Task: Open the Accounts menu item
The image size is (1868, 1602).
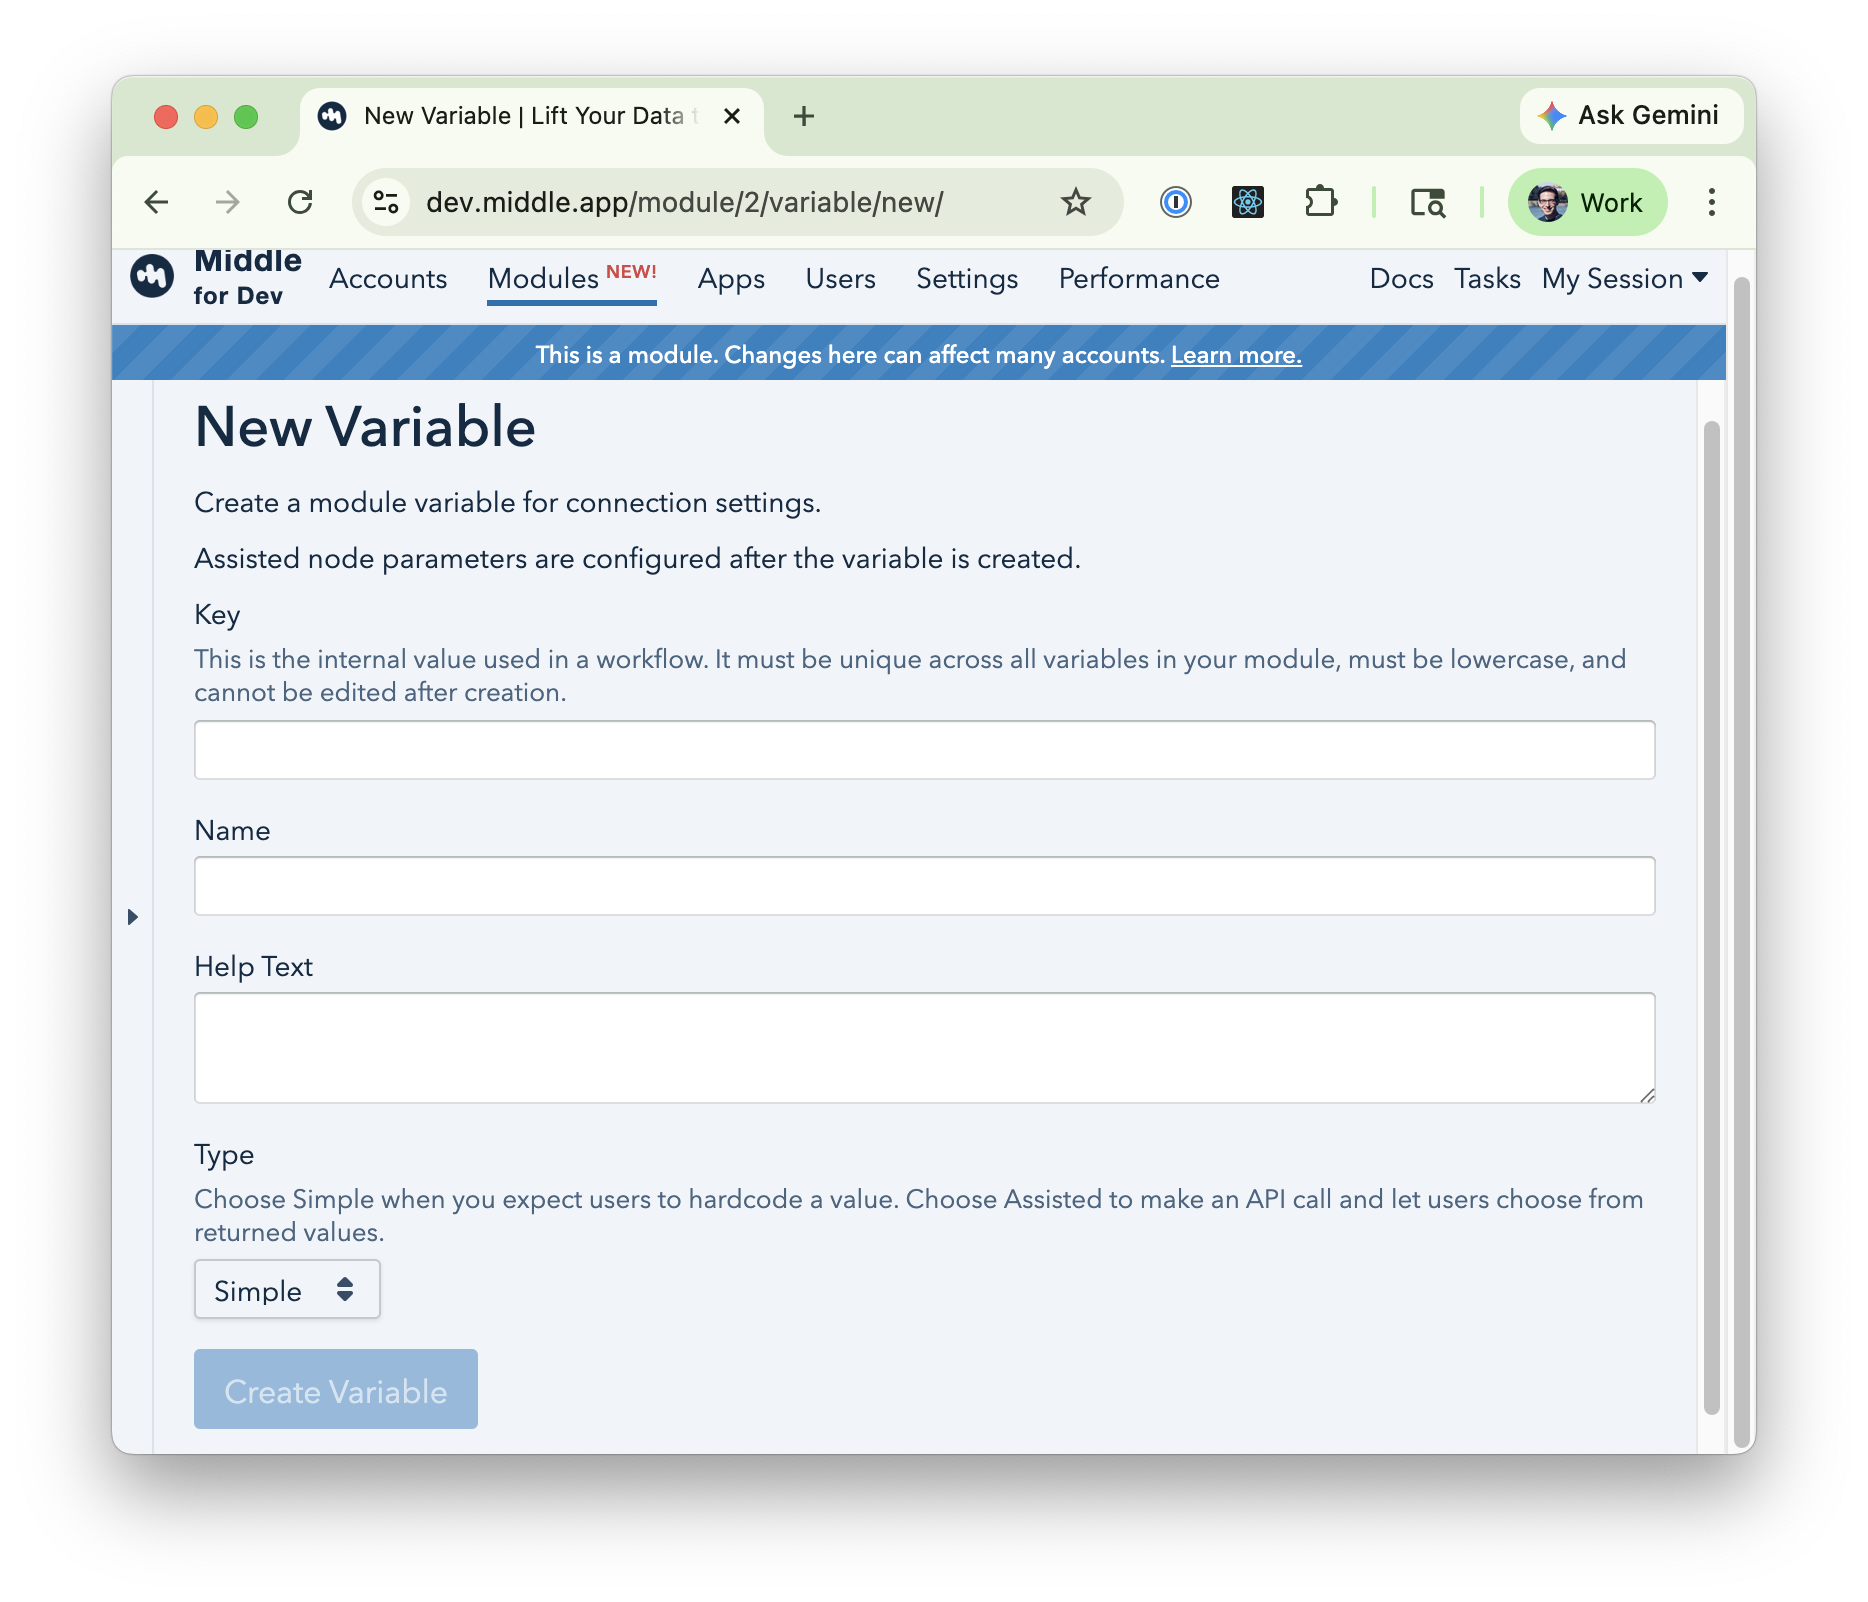Action: pos(388,279)
